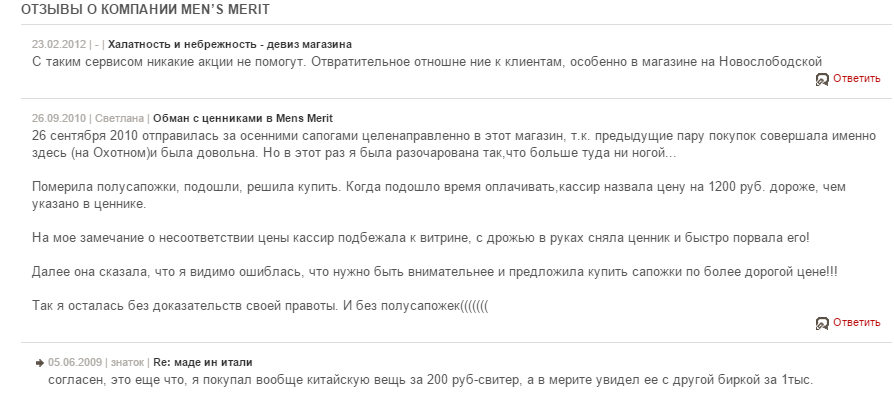Click the heading Отзывы о компании Men's Merit
Viewport: 894px width, 397px height.
click(x=145, y=10)
